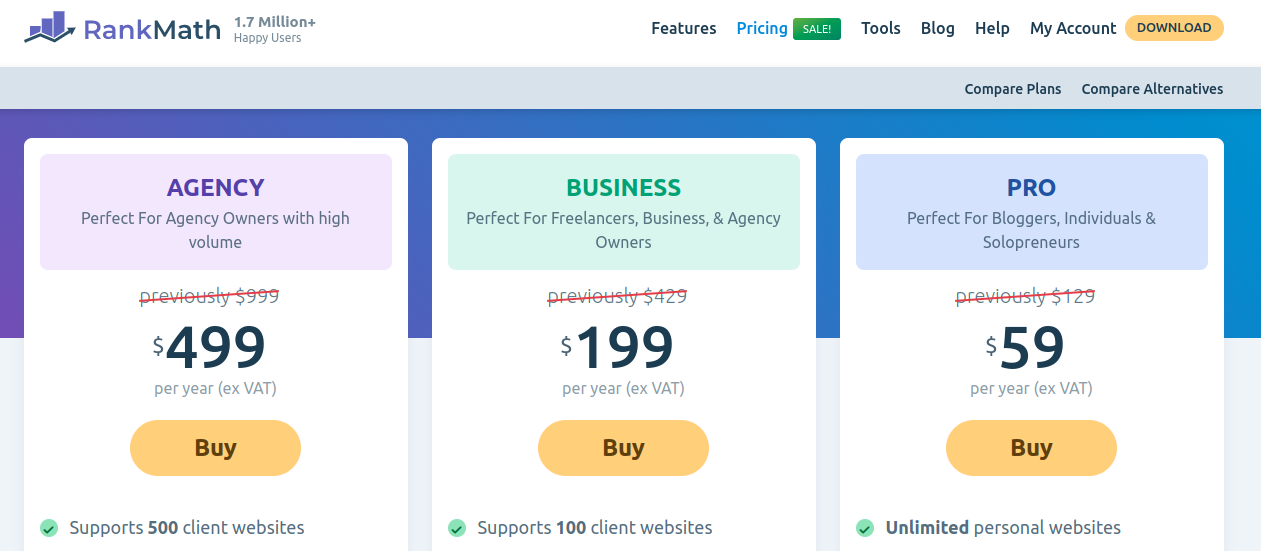Open the Help menu
Screen dimensions: 1261x551
992,28
